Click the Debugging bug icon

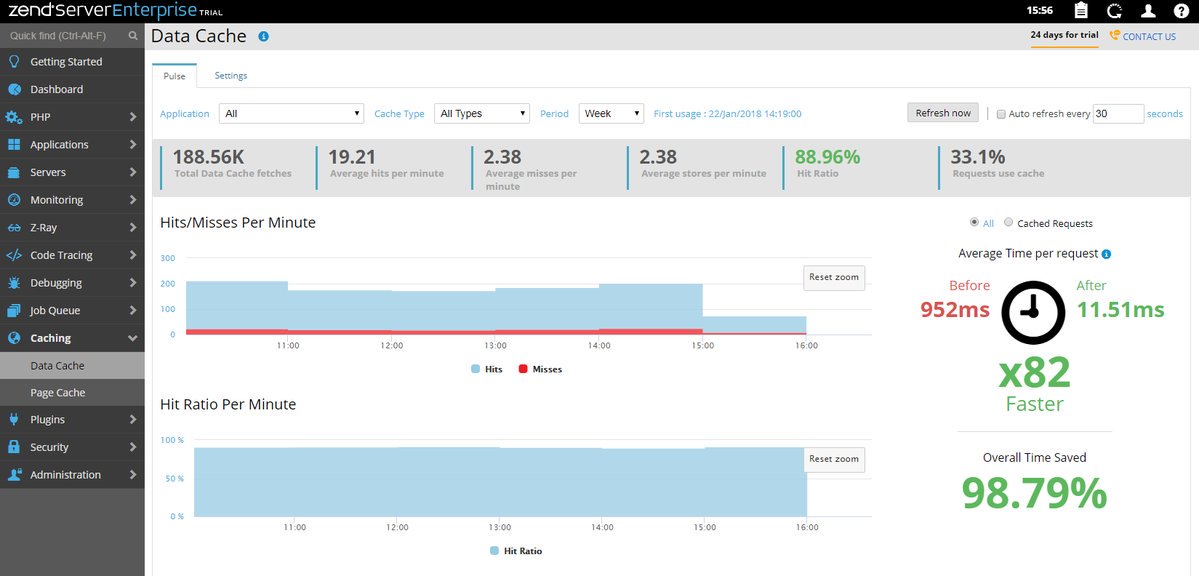coord(14,283)
